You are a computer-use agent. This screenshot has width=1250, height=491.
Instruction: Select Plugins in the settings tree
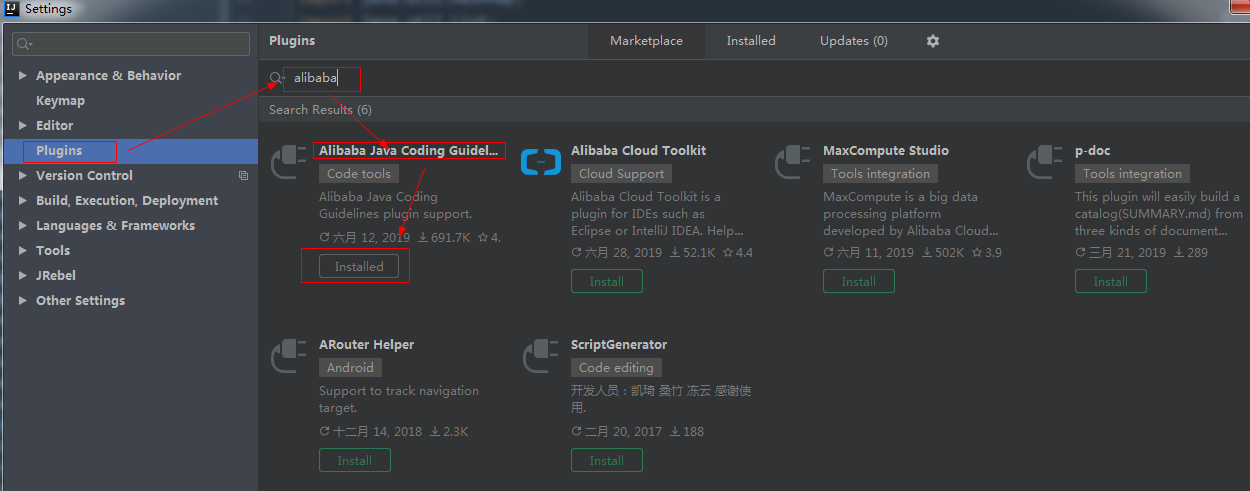click(x=59, y=151)
